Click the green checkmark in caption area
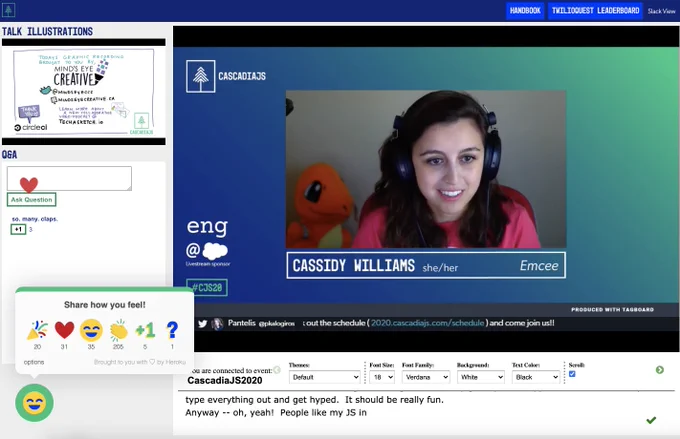This screenshot has height=439, width=680. coord(651,420)
